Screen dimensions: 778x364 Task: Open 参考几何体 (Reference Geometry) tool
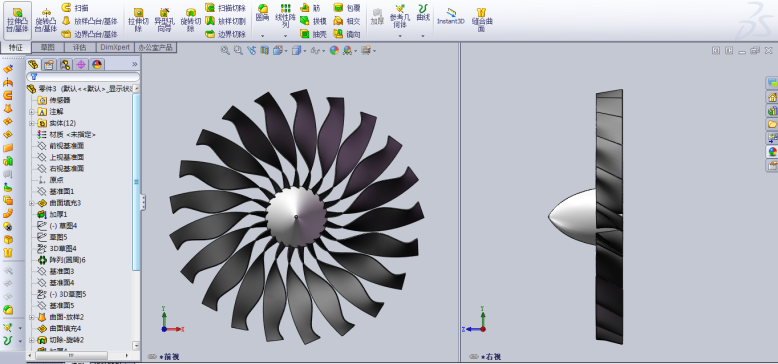[x=400, y=16]
